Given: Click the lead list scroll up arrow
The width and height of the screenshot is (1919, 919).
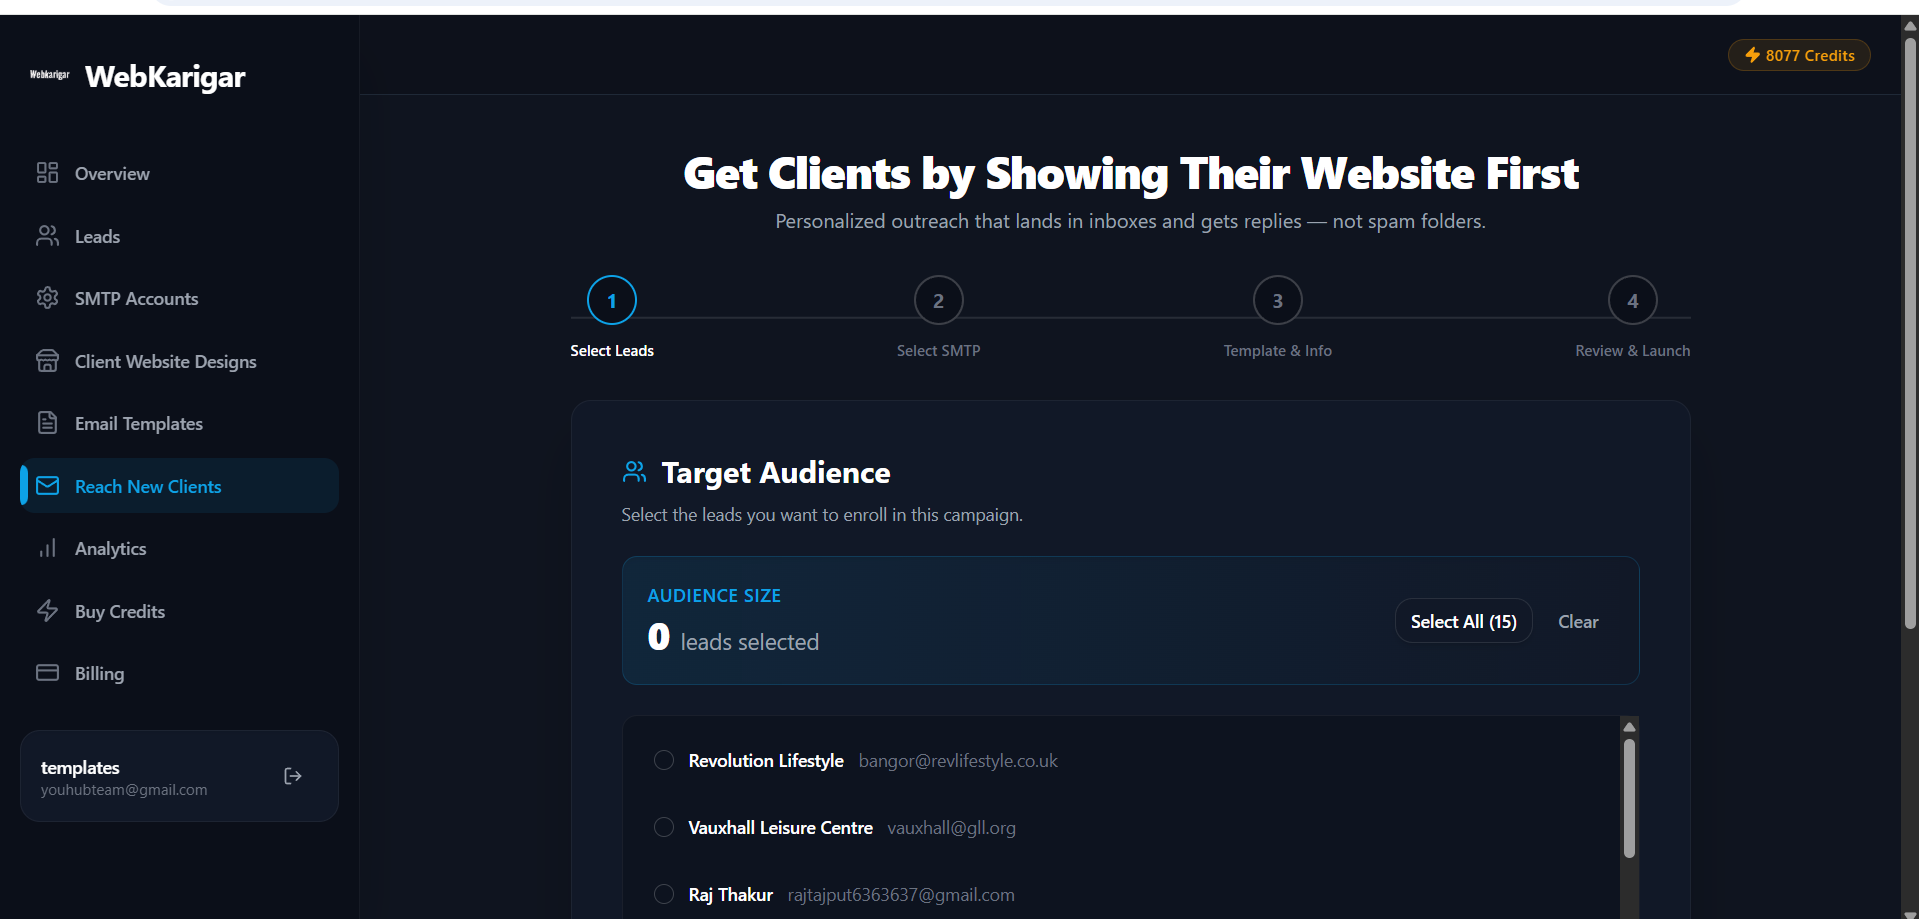Looking at the screenshot, I should pyautogui.click(x=1629, y=727).
